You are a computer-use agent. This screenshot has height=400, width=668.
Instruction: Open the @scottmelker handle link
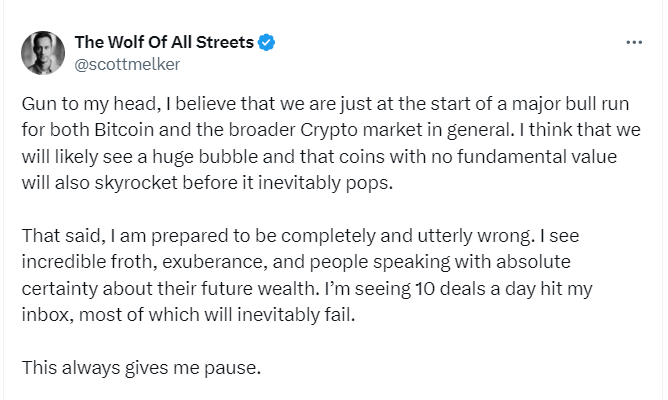[x=127, y=64]
